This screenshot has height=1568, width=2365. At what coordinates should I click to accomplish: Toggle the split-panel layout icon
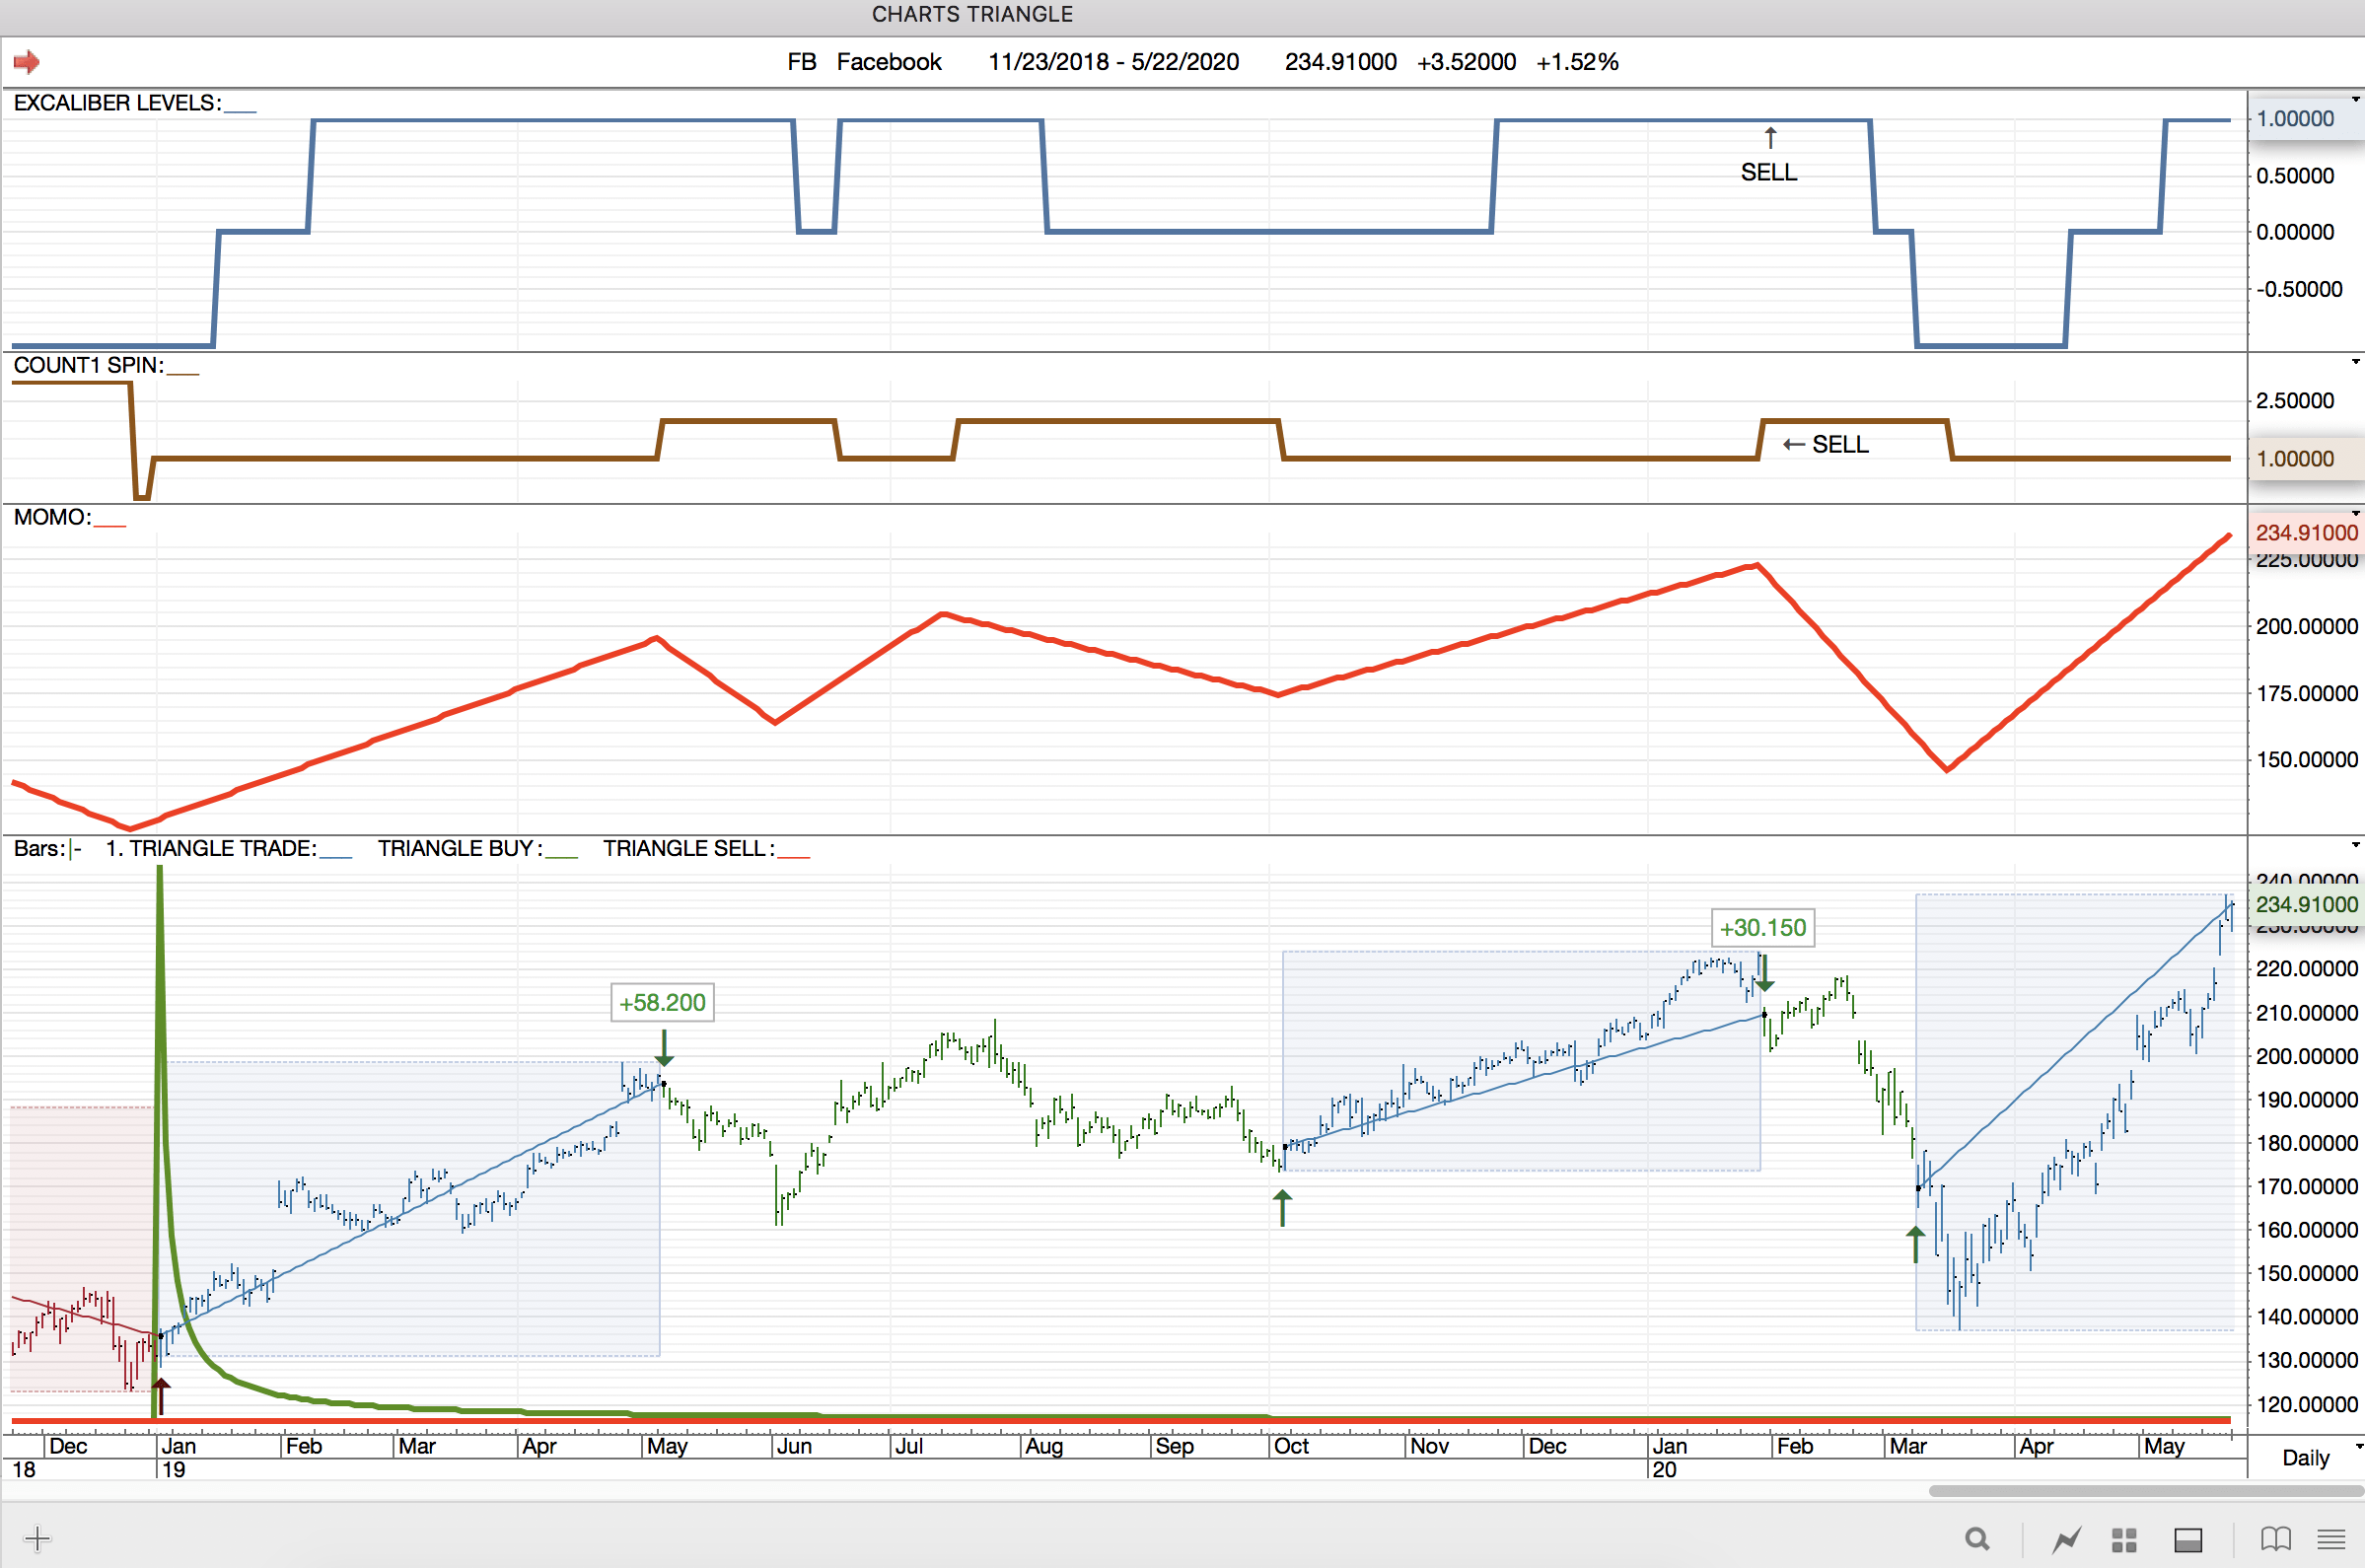[x=2188, y=1539]
